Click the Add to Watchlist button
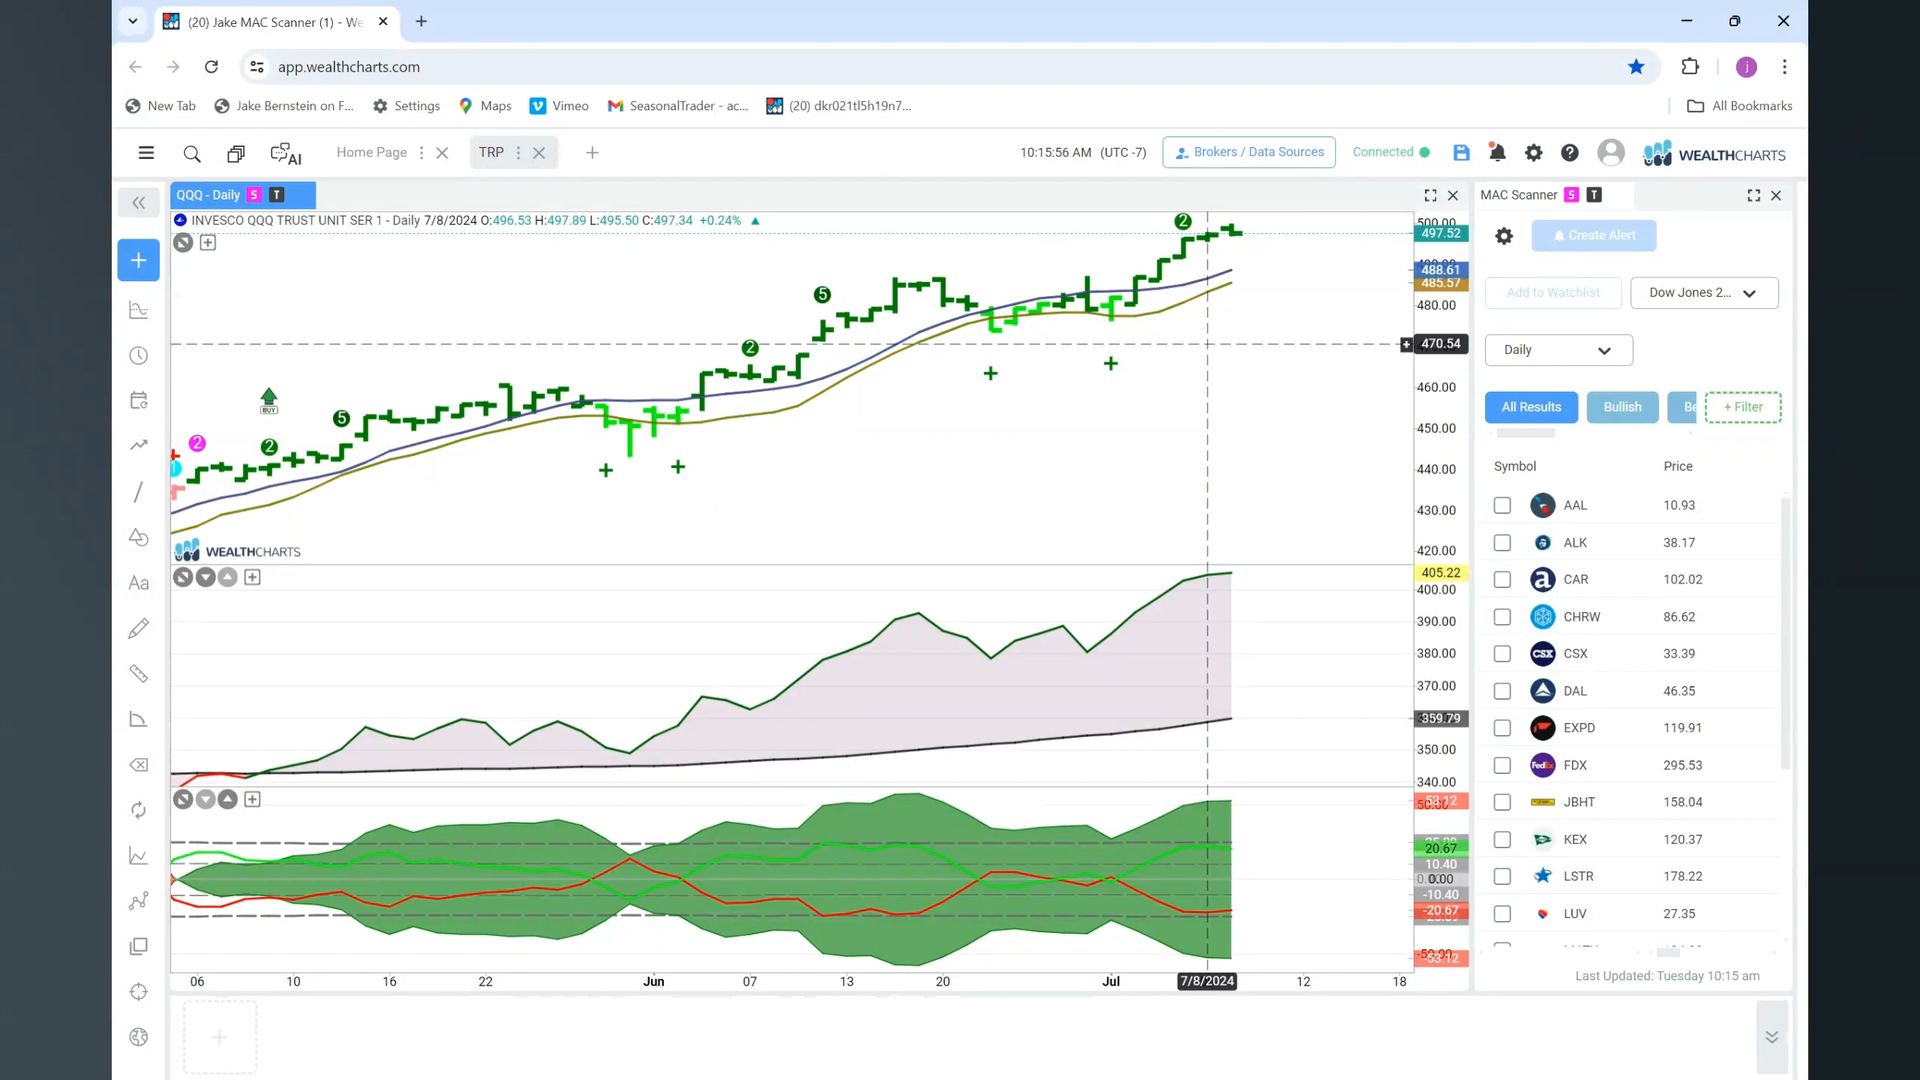The width and height of the screenshot is (1920, 1080). point(1553,293)
